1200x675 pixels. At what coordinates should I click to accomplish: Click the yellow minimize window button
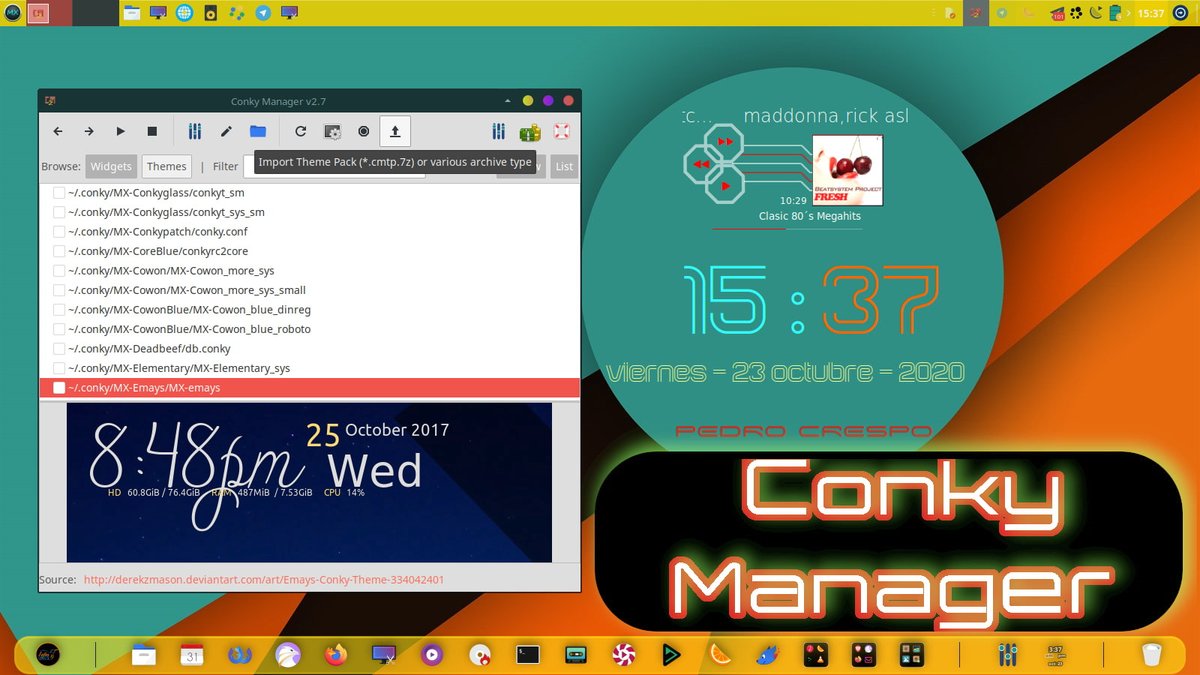(x=527, y=100)
